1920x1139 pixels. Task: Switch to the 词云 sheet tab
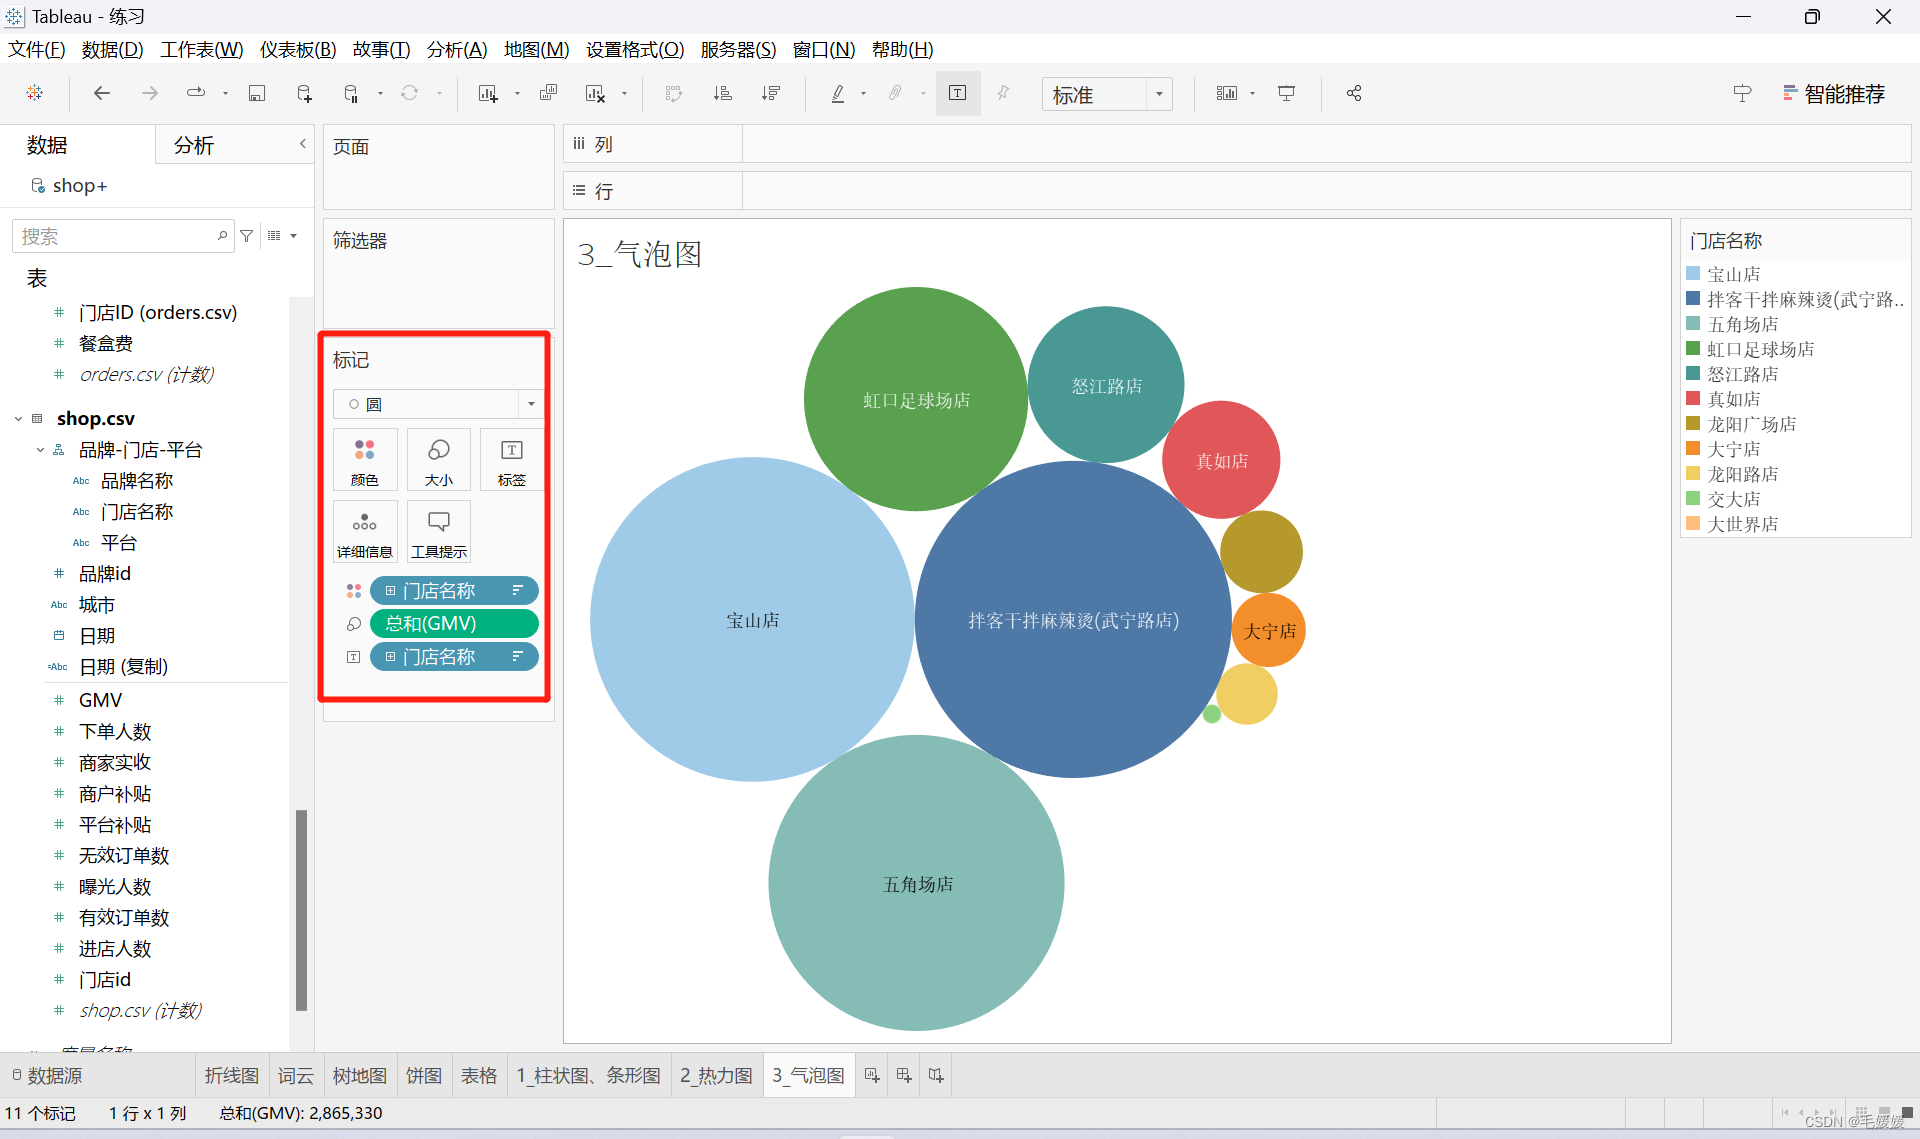click(x=296, y=1075)
